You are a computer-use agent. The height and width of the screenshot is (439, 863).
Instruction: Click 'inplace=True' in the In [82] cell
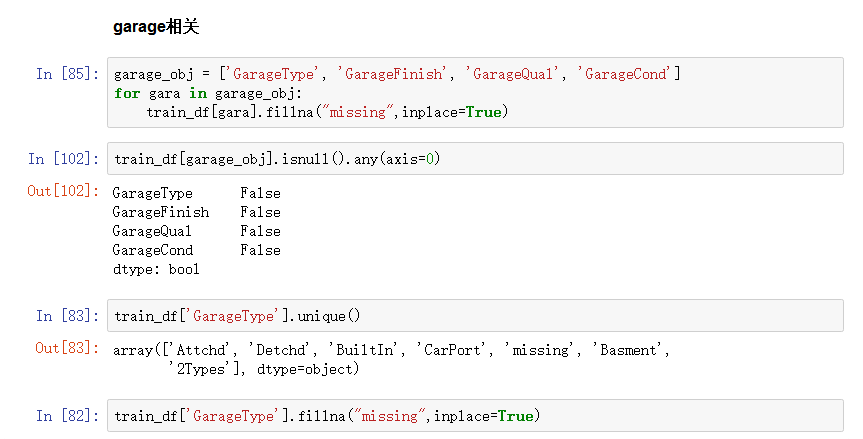pyautogui.click(x=484, y=416)
